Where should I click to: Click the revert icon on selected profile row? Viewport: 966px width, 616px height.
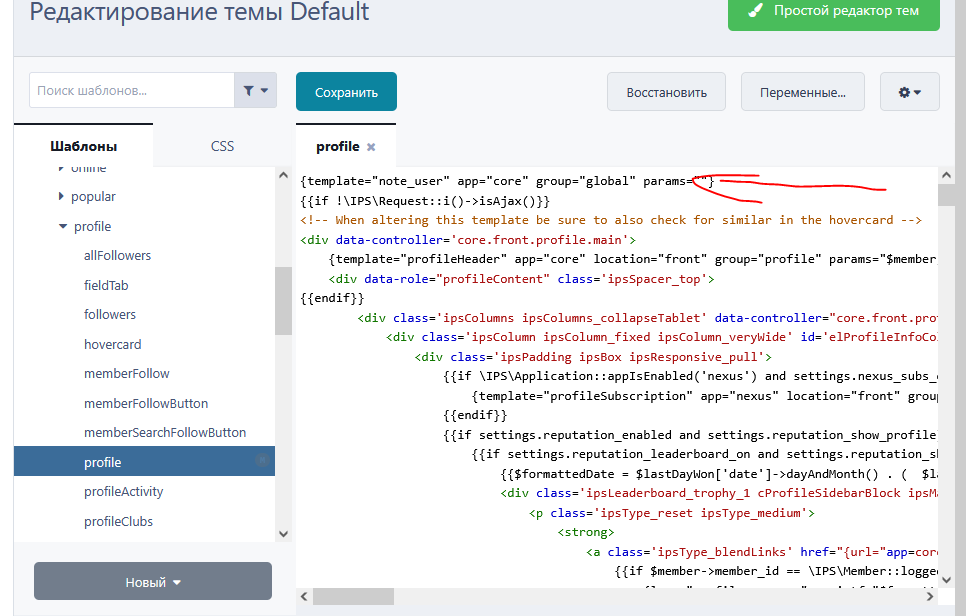pos(262,460)
